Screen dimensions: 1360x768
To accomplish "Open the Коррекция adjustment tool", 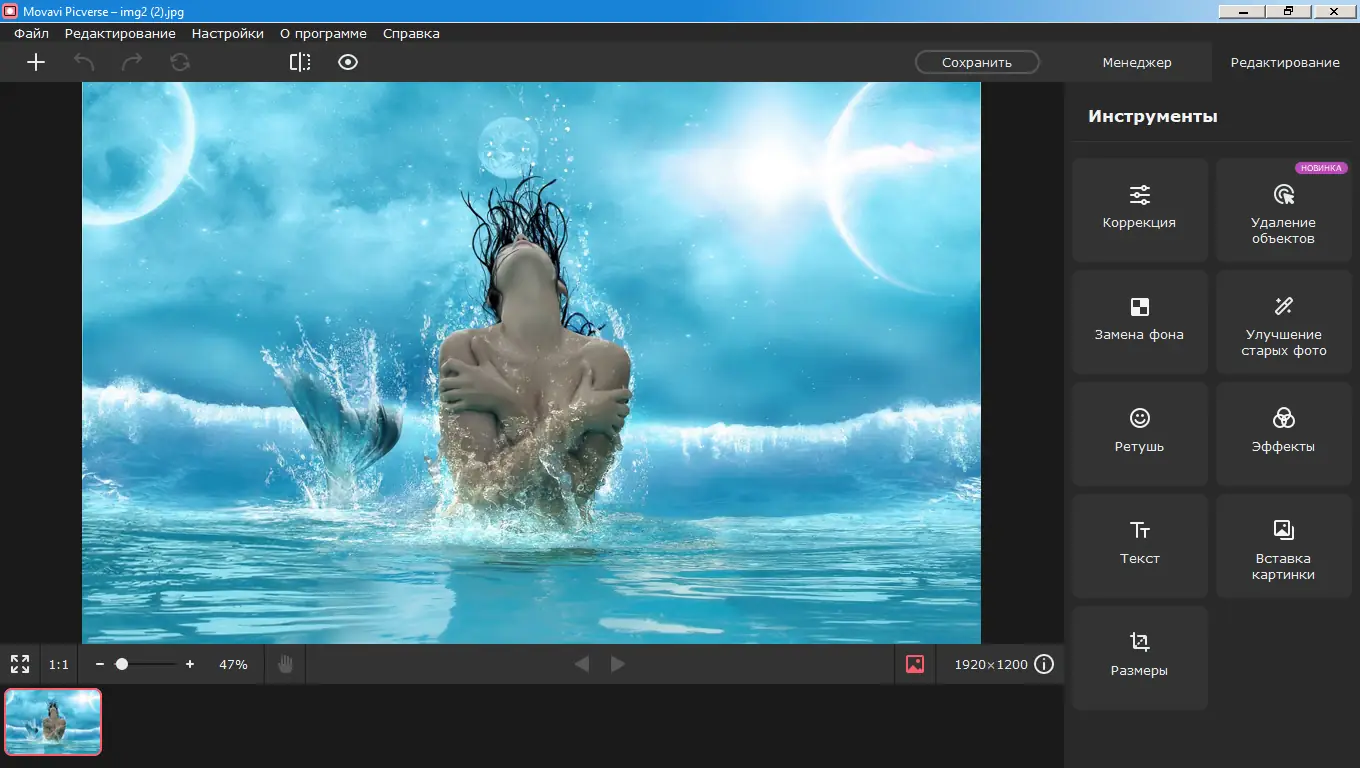I will pos(1139,209).
